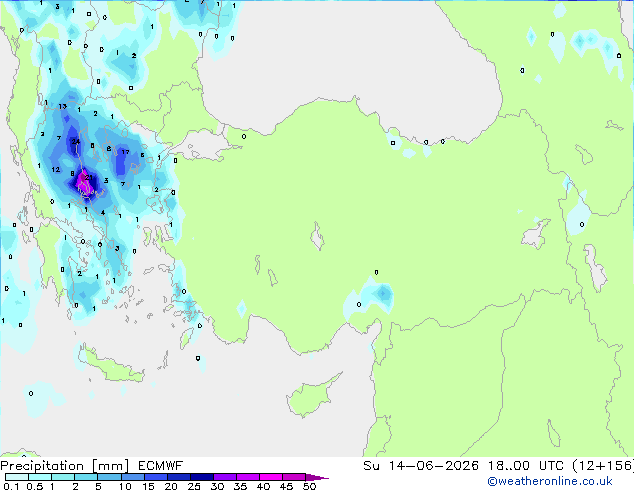Click the '24' precipitation value label
Screen dimensions: 634x490
pos(76,142)
